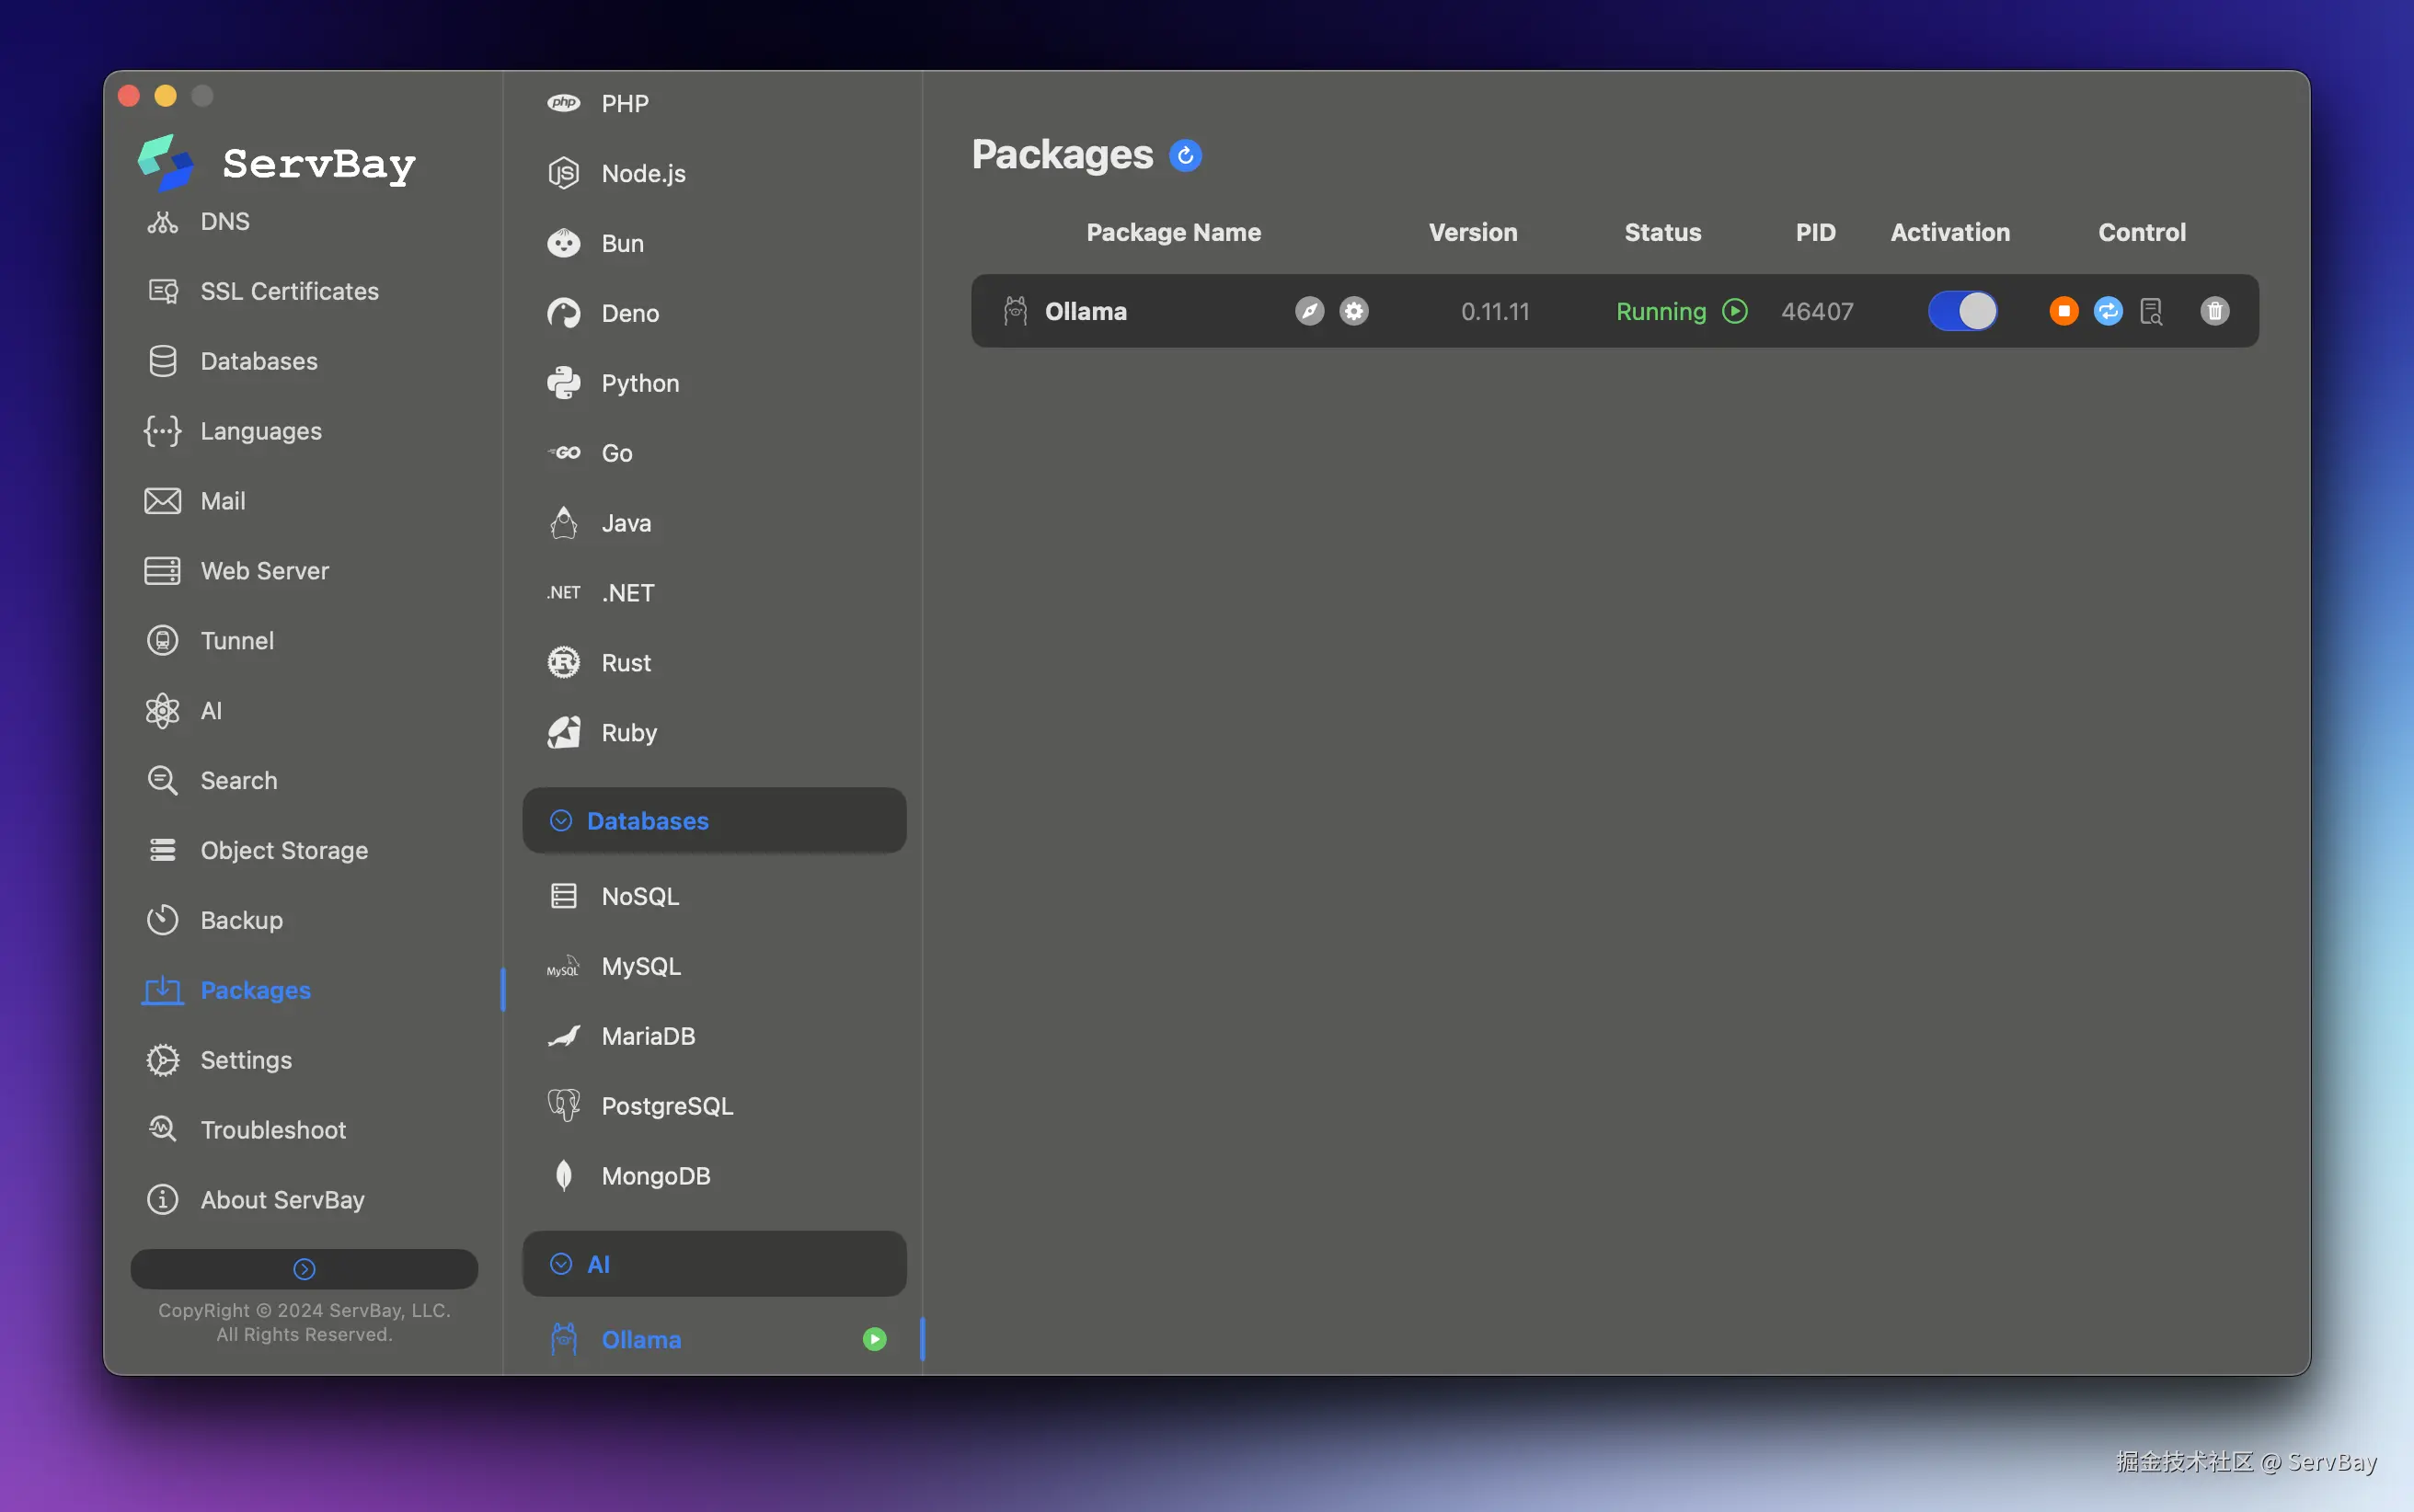
Task: Open the Tunnel section
Action: 236,641
